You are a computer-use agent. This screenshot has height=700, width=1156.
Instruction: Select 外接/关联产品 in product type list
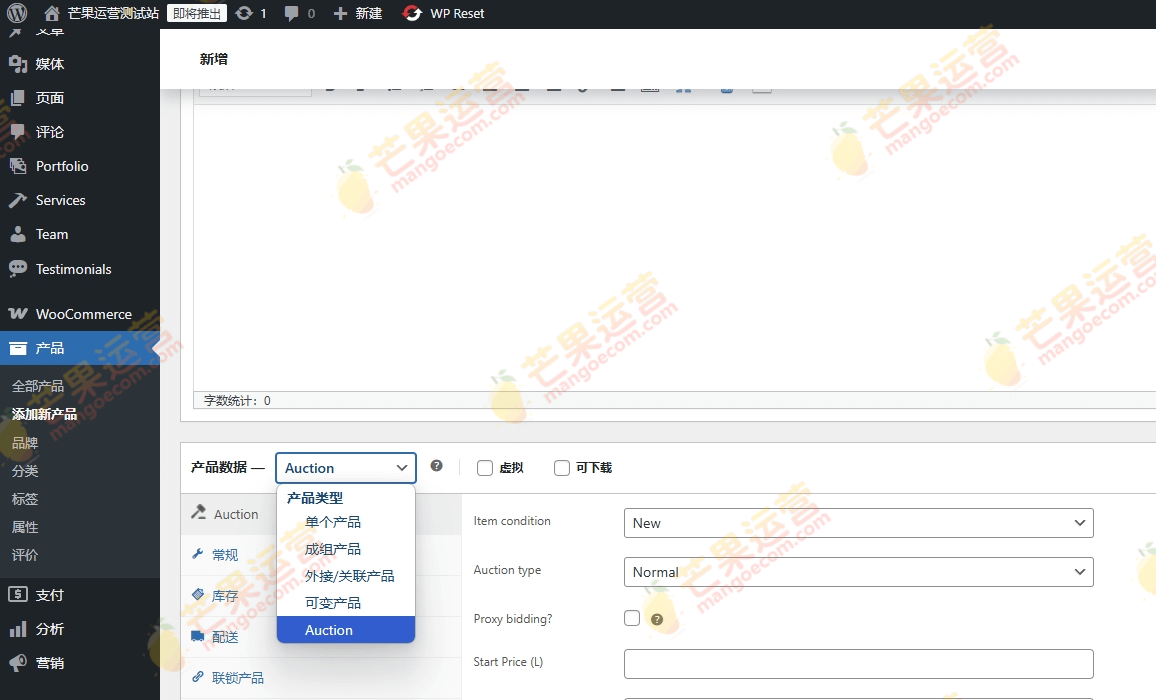(346, 576)
